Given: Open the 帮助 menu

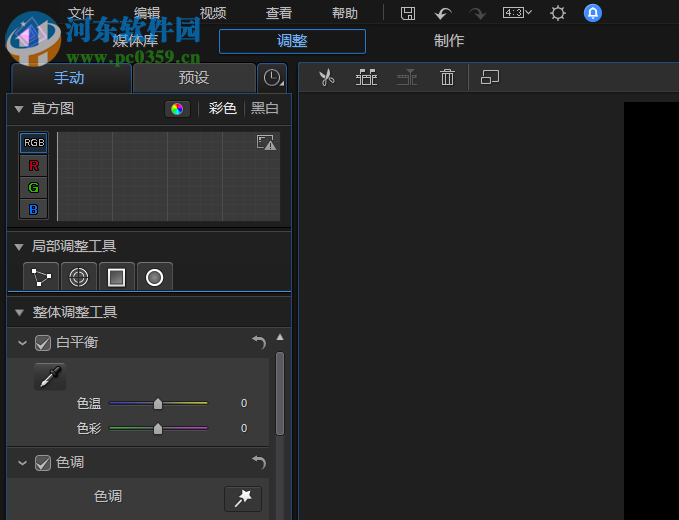Looking at the screenshot, I should click(x=345, y=13).
